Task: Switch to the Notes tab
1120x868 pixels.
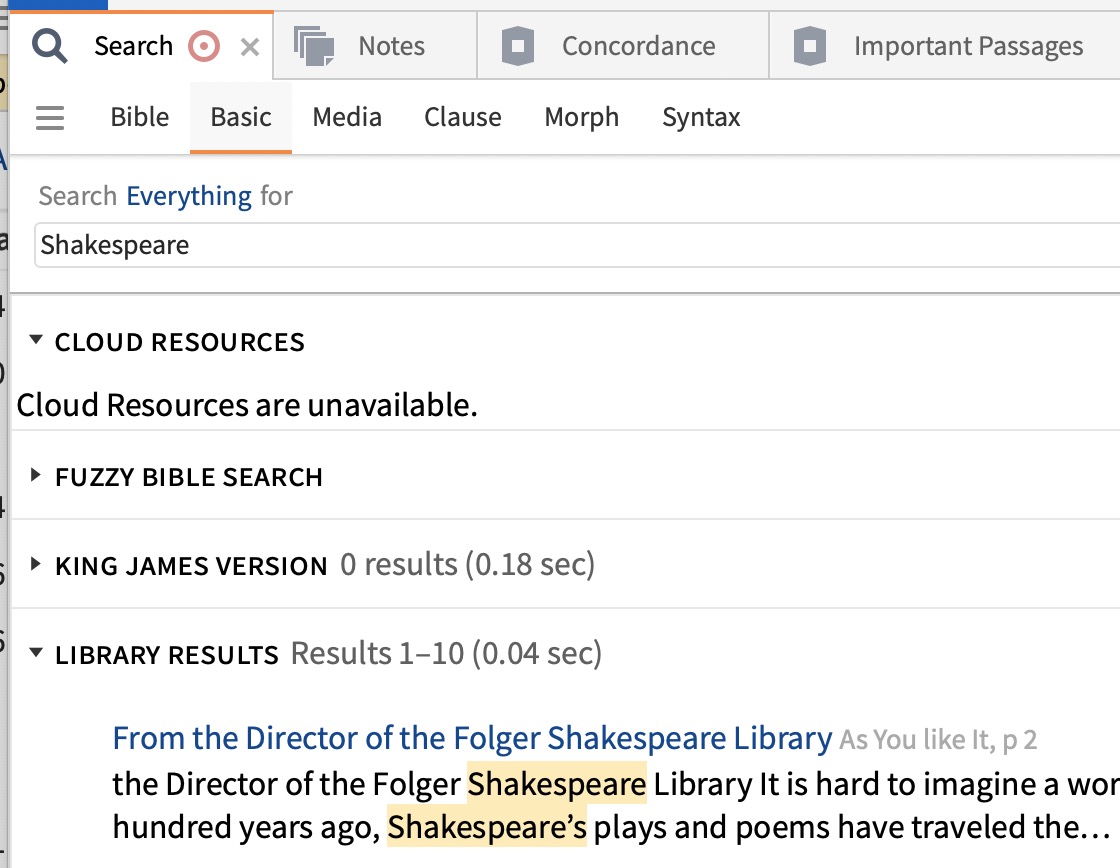Action: 375,46
